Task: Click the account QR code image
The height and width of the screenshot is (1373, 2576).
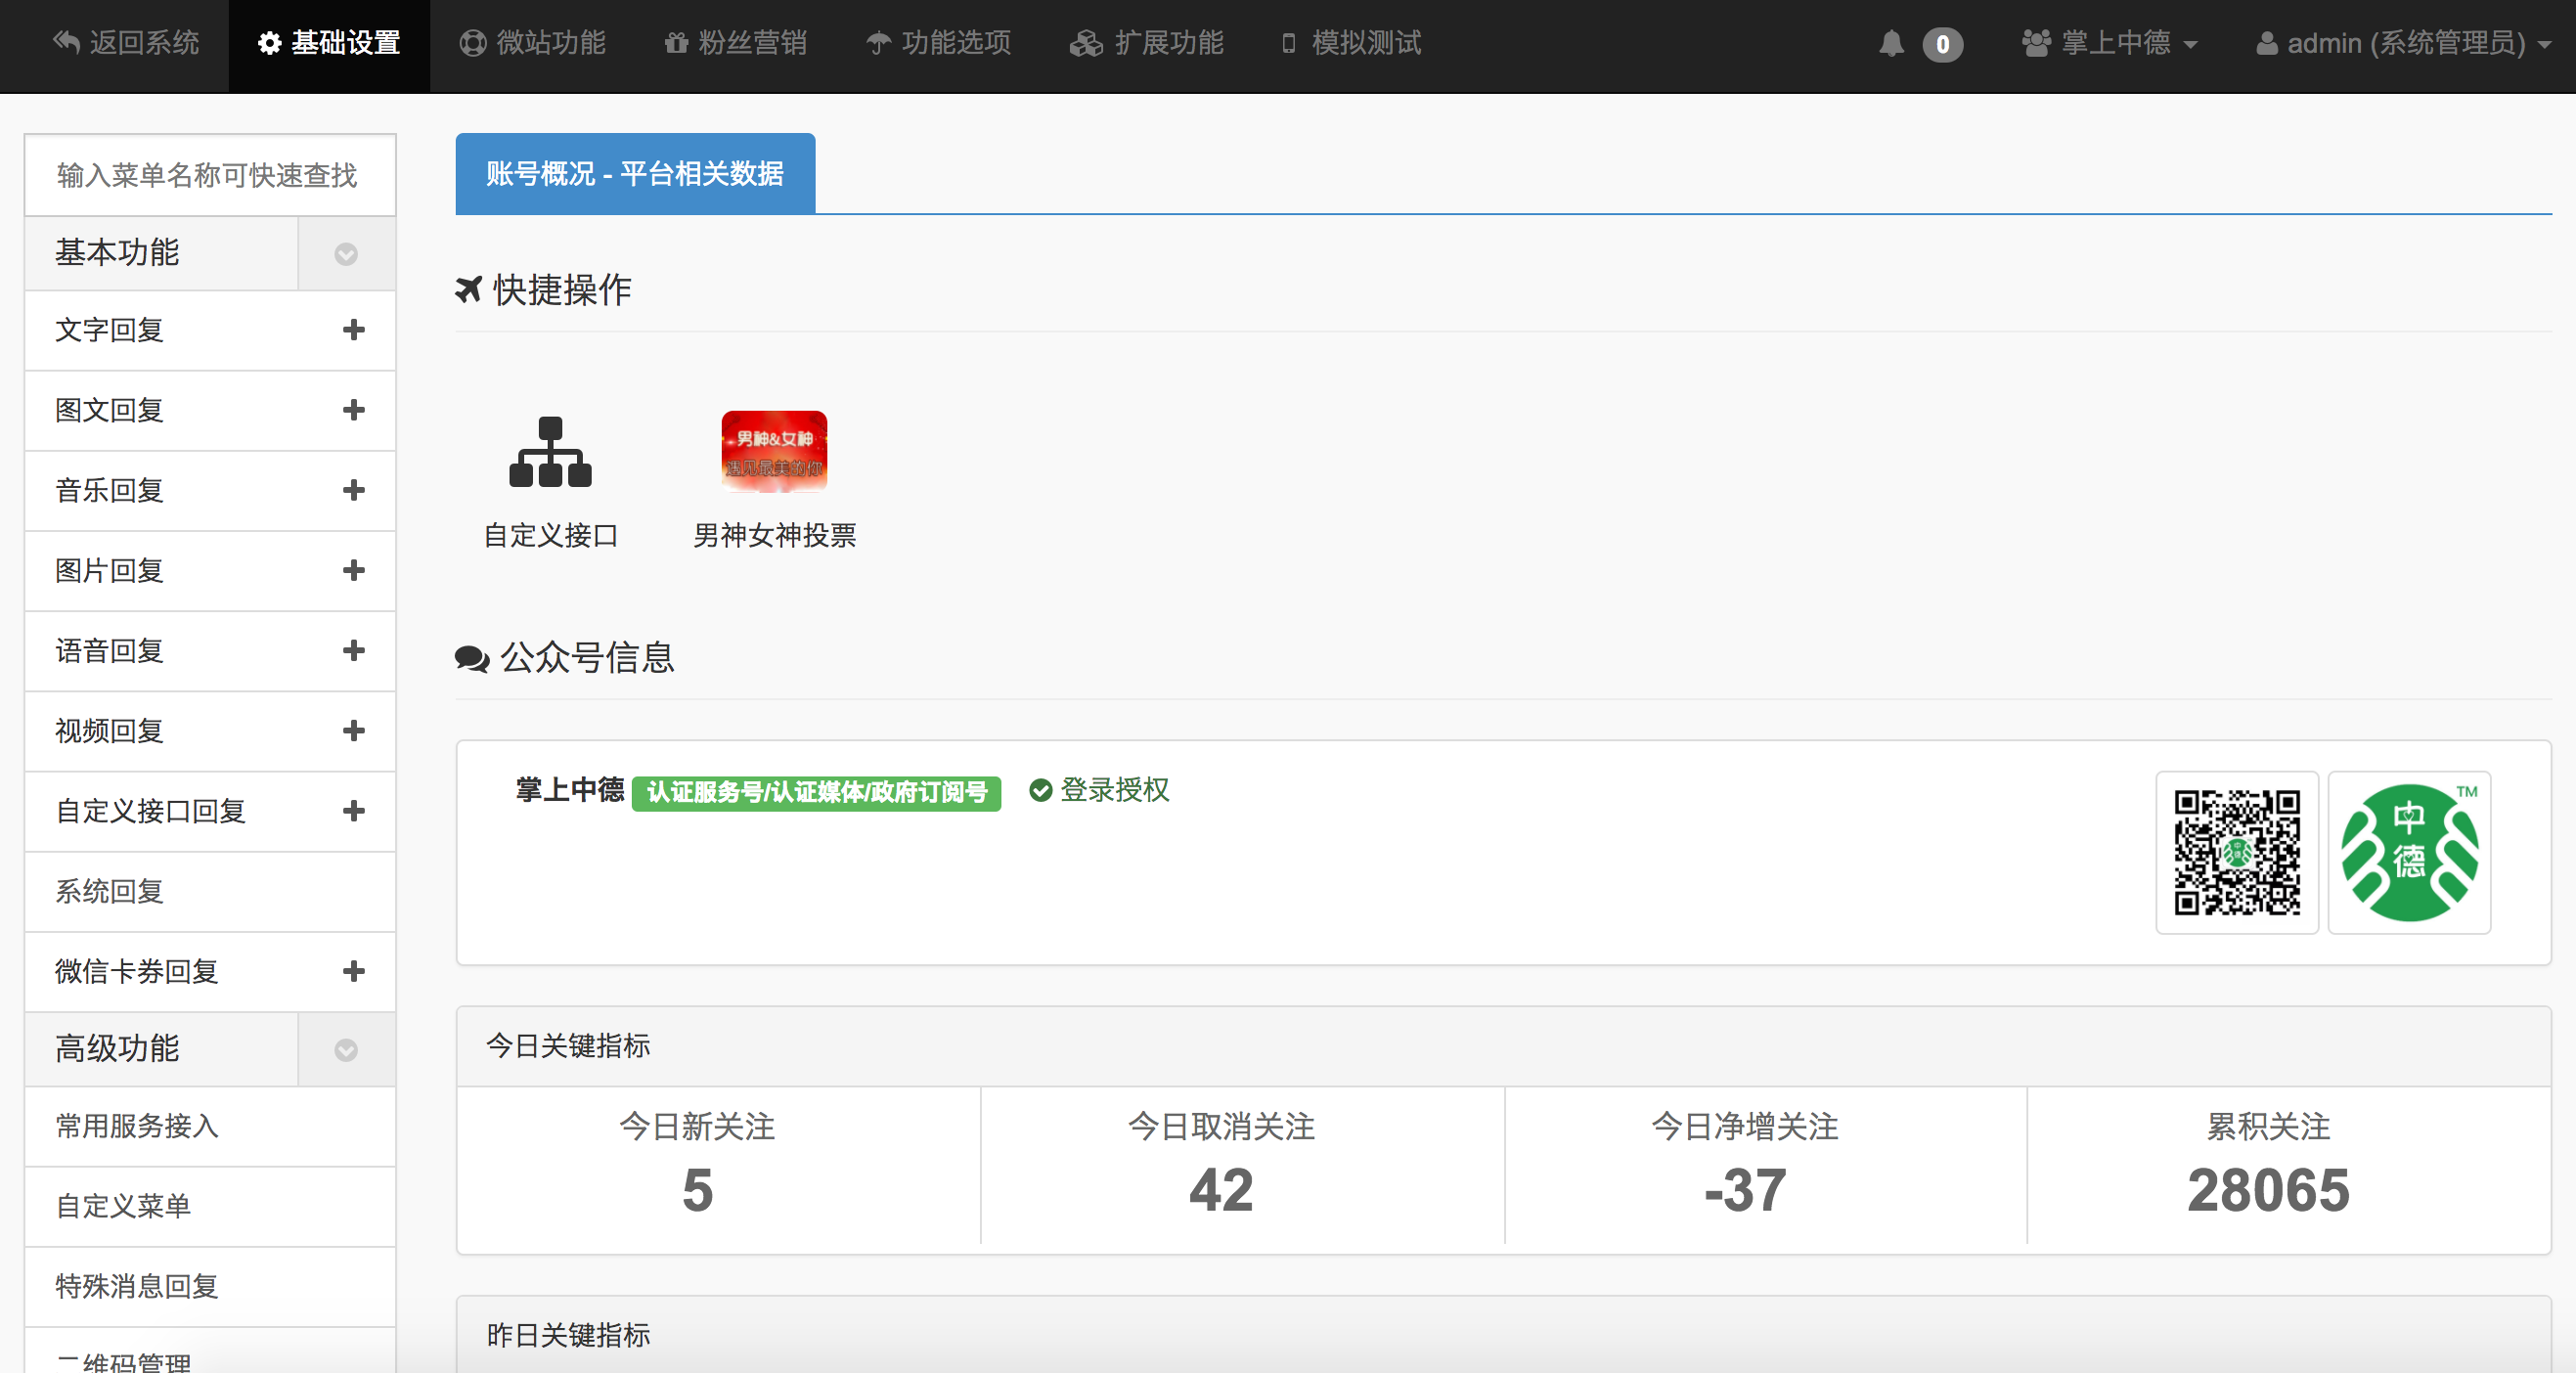Action: click(x=2236, y=852)
